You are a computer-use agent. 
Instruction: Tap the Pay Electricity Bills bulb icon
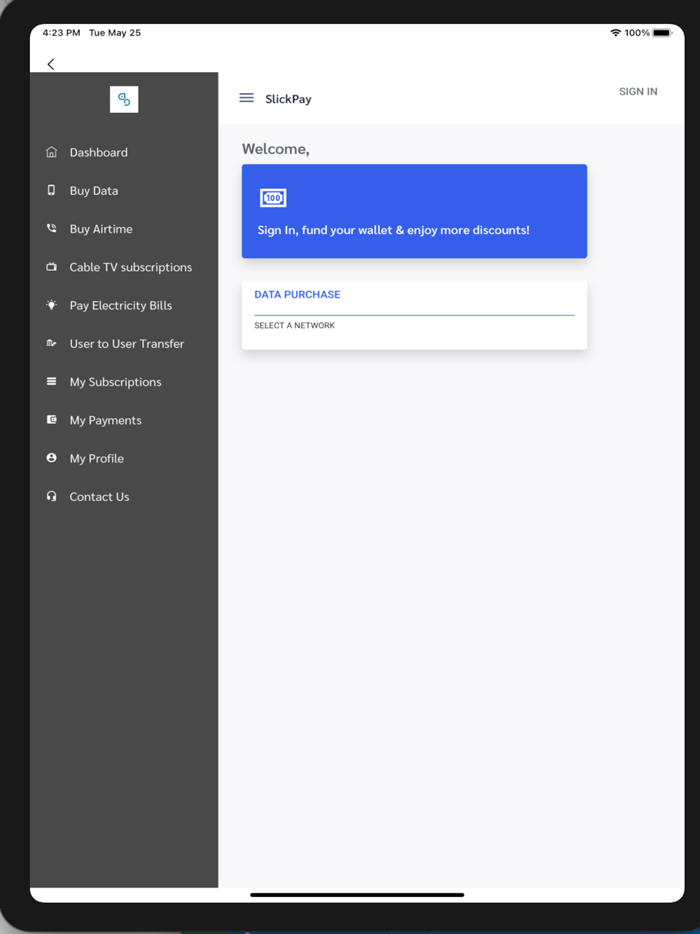51,305
